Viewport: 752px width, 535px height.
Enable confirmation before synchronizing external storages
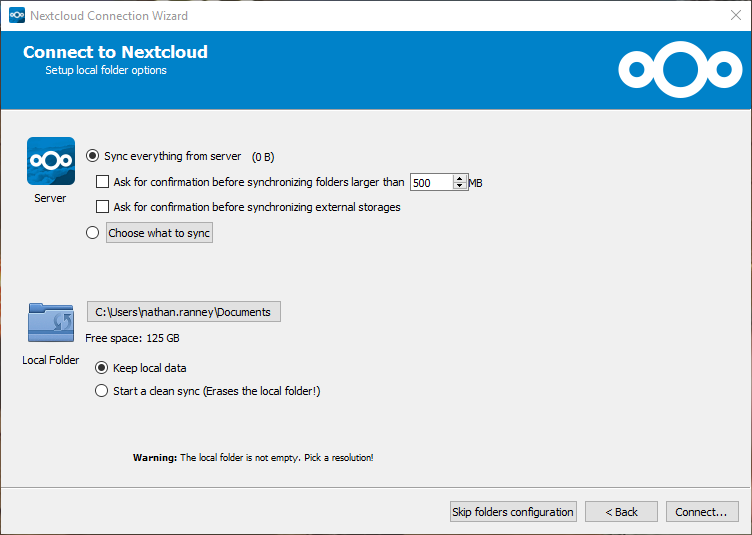coord(102,207)
